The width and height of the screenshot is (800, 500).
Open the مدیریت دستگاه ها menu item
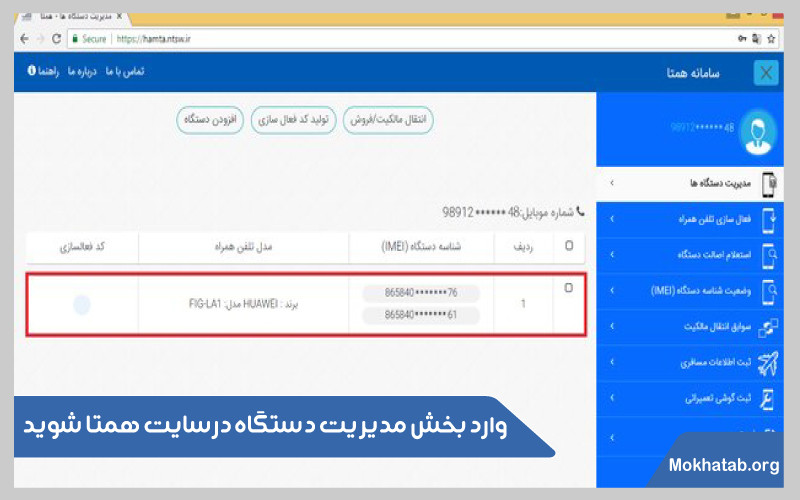point(690,184)
